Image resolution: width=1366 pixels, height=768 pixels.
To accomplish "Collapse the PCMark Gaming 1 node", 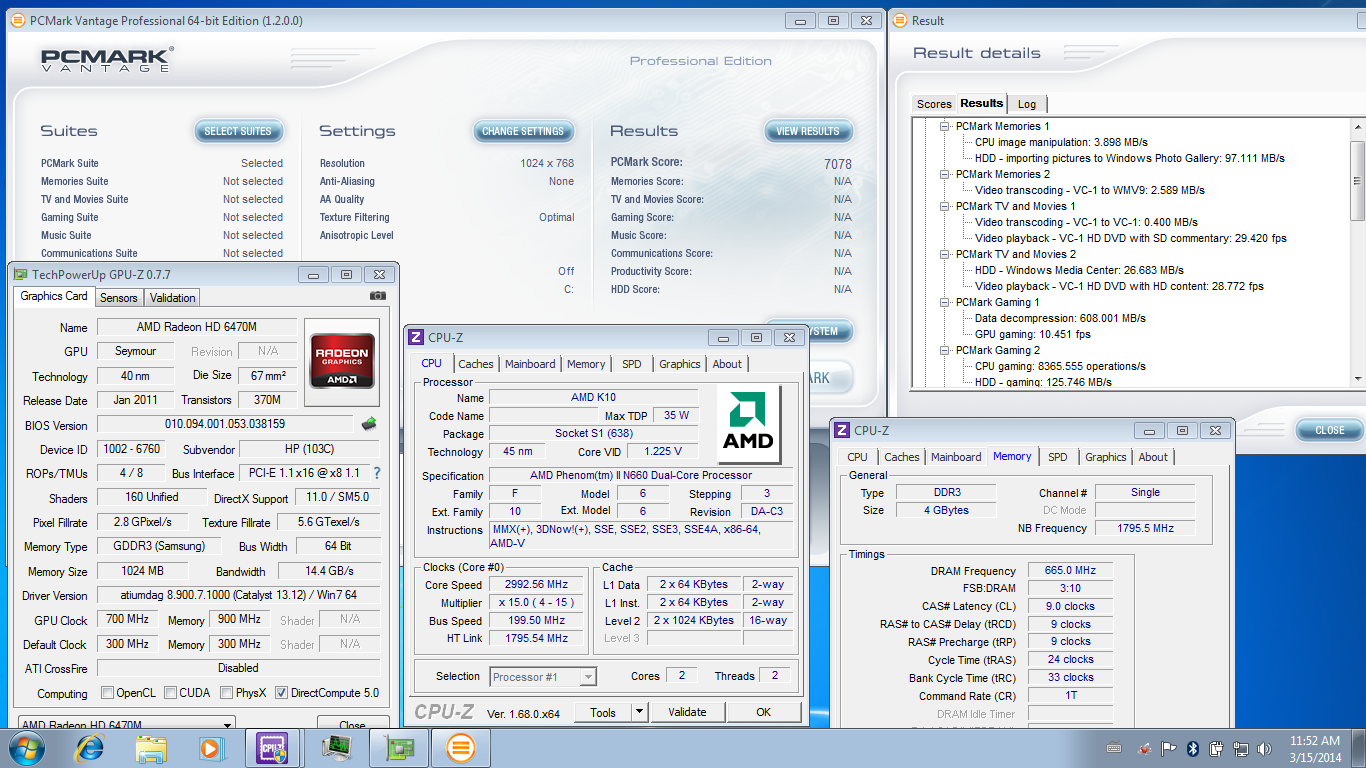I will (x=945, y=302).
